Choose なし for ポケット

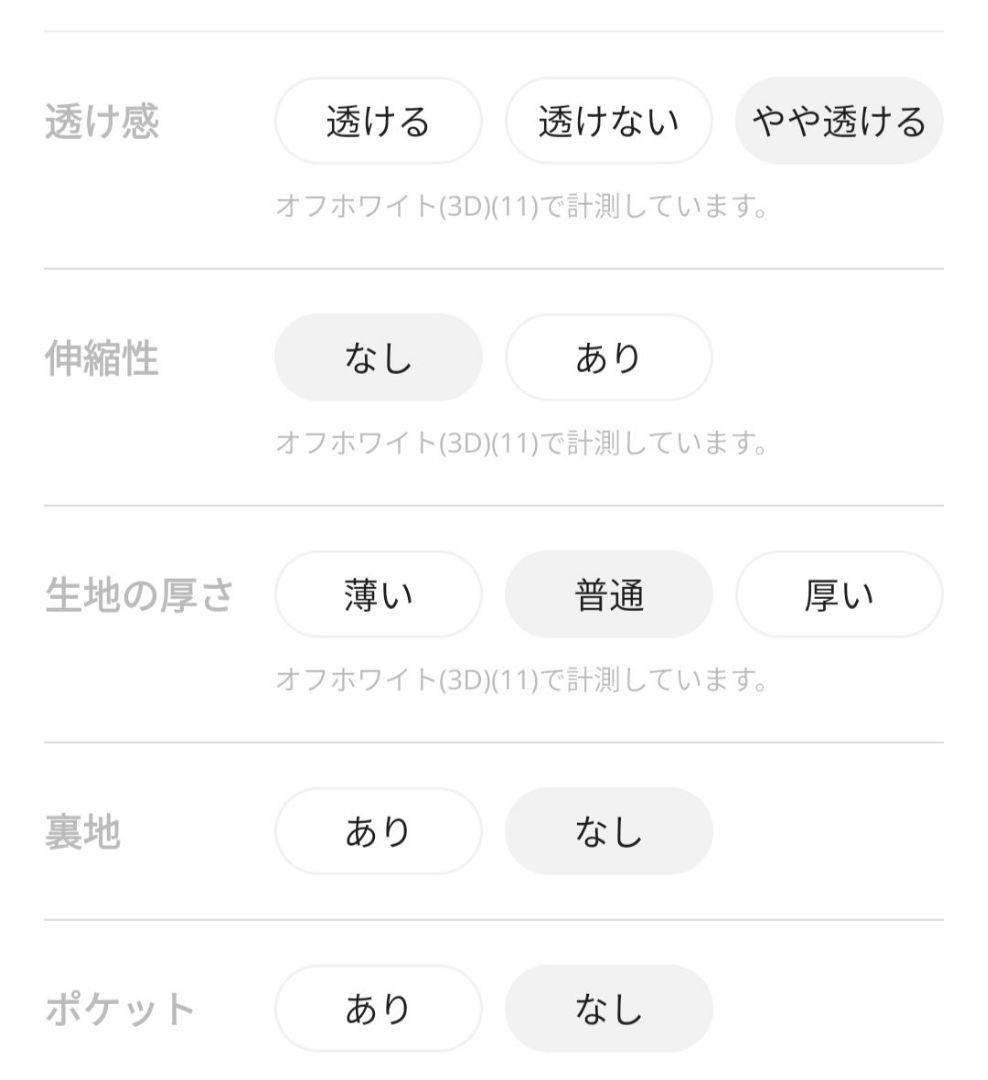pos(608,1008)
